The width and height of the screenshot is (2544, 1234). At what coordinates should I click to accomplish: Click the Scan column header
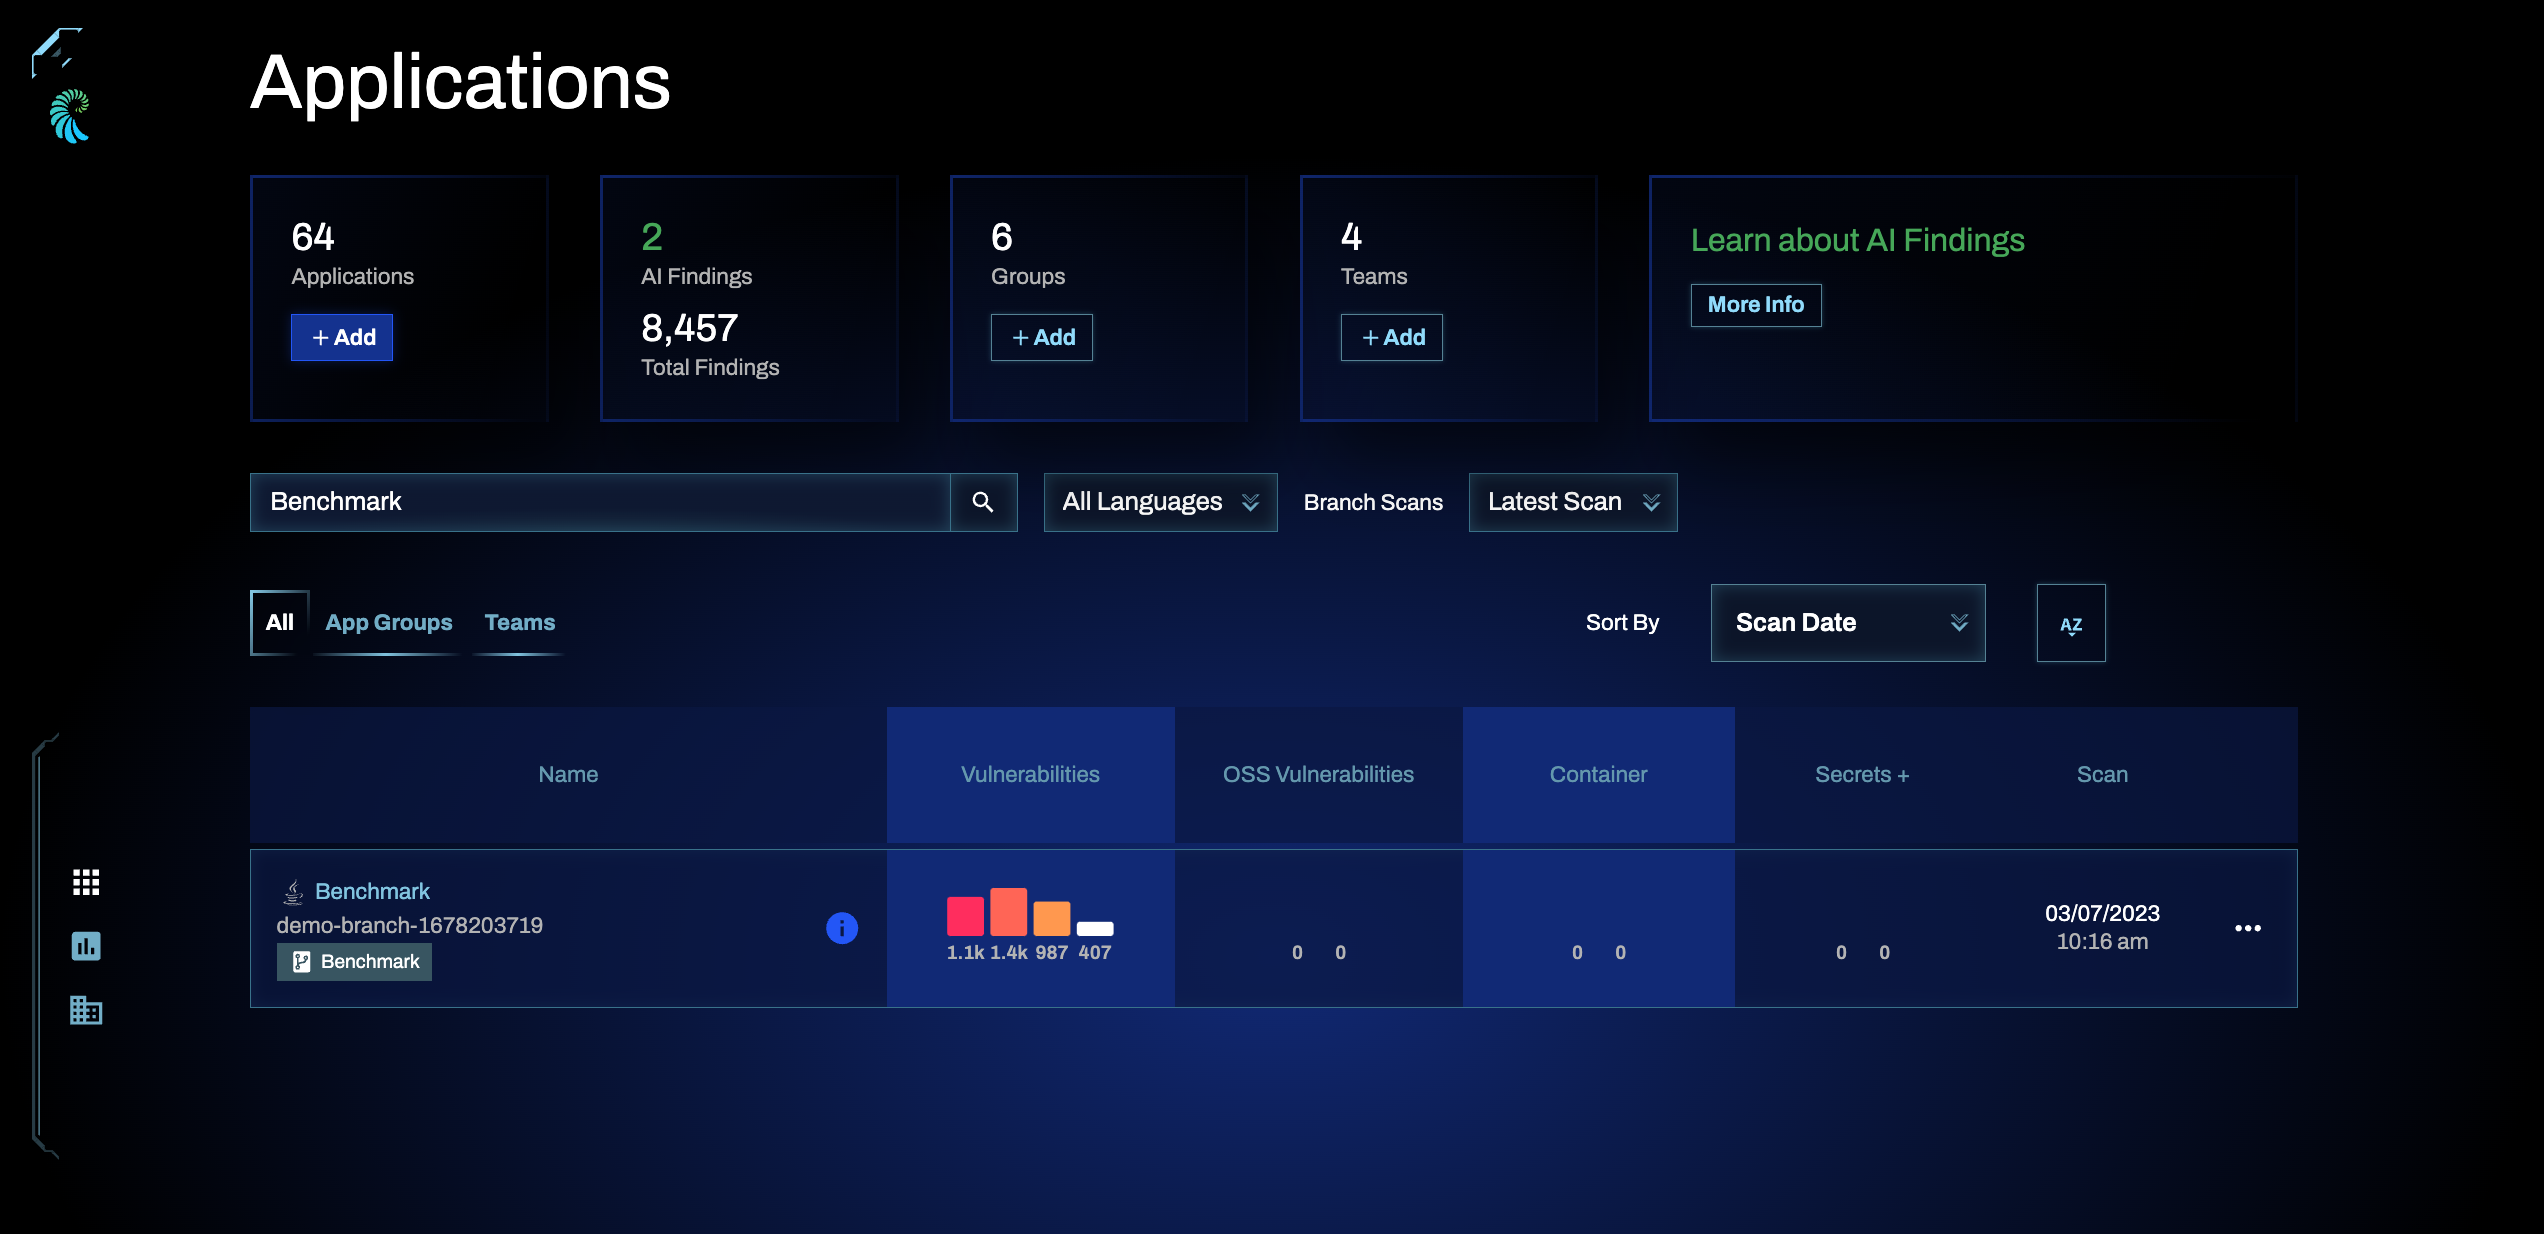2102,774
